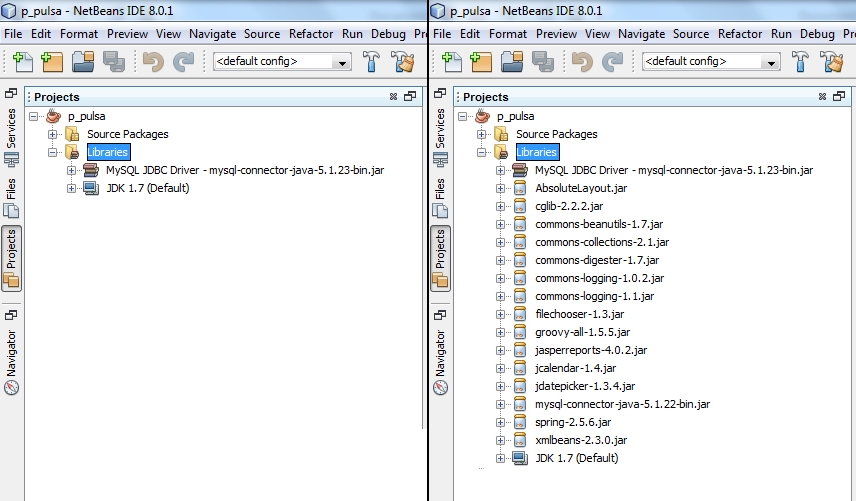Expand jasperreports-4.0.2.jar node
Screen dimensions: 856x501
point(500,350)
